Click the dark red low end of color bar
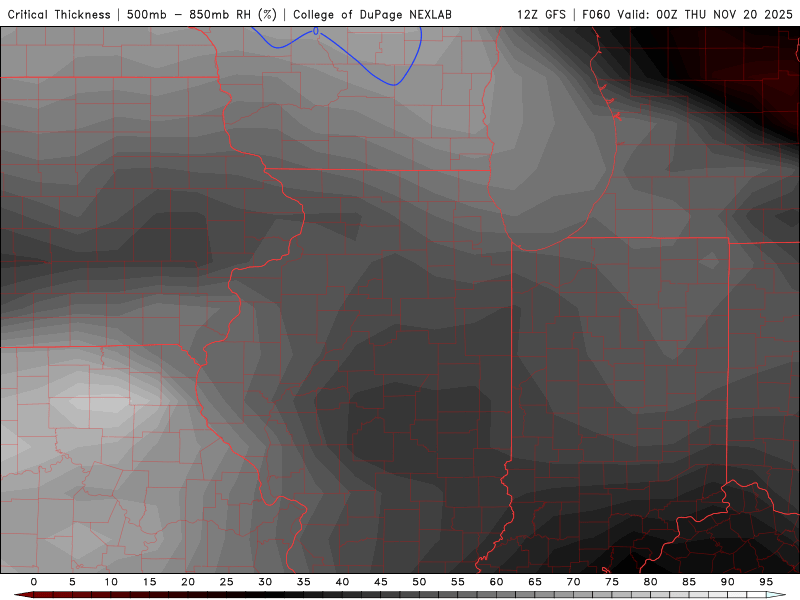The image size is (800, 600). pyautogui.click(x=24, y=595)
